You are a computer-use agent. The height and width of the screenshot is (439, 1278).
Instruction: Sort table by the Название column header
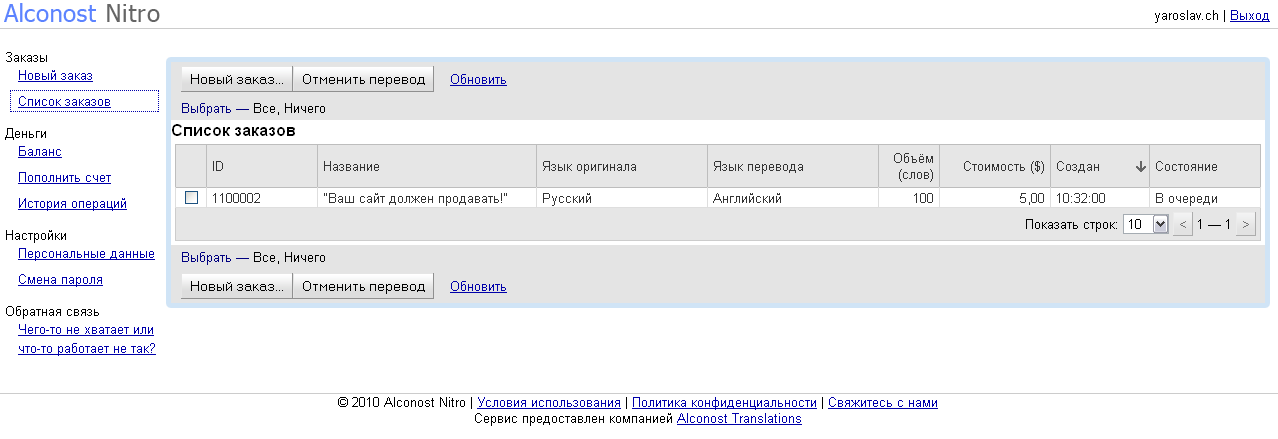click(351, 167)
